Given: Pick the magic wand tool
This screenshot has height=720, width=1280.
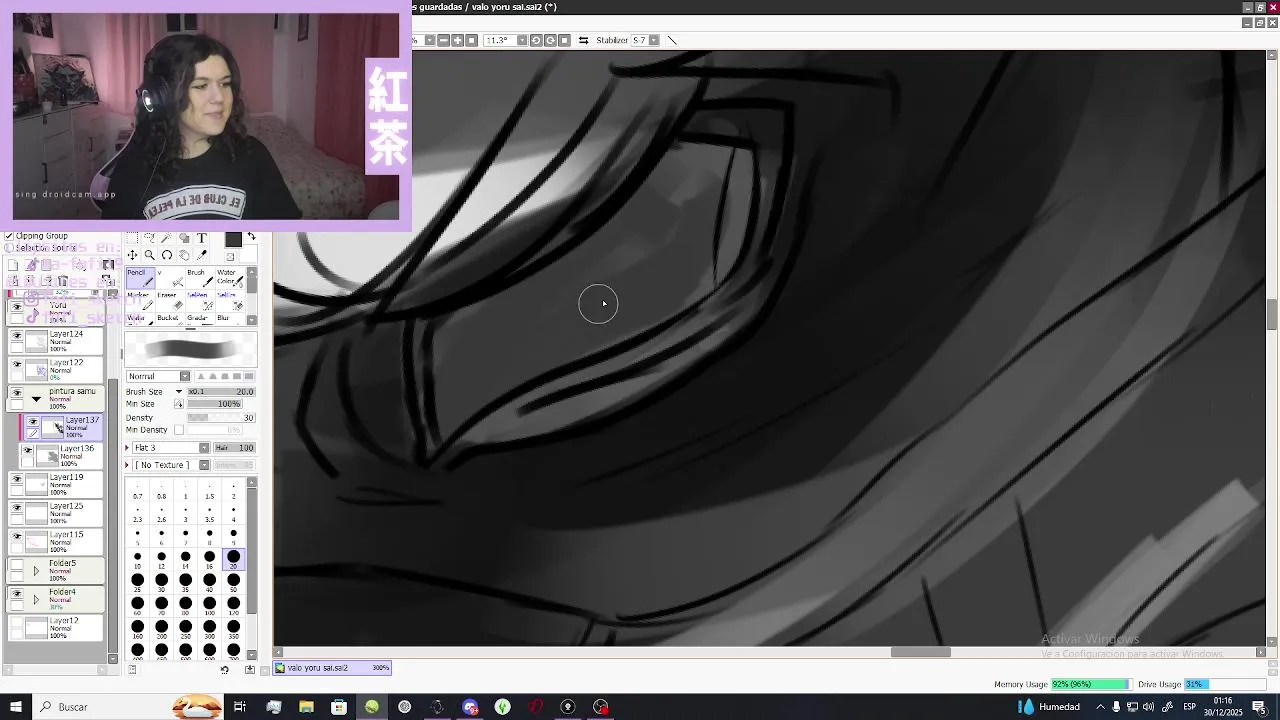Looking at the screenshot, I should (x=166, y=238).
